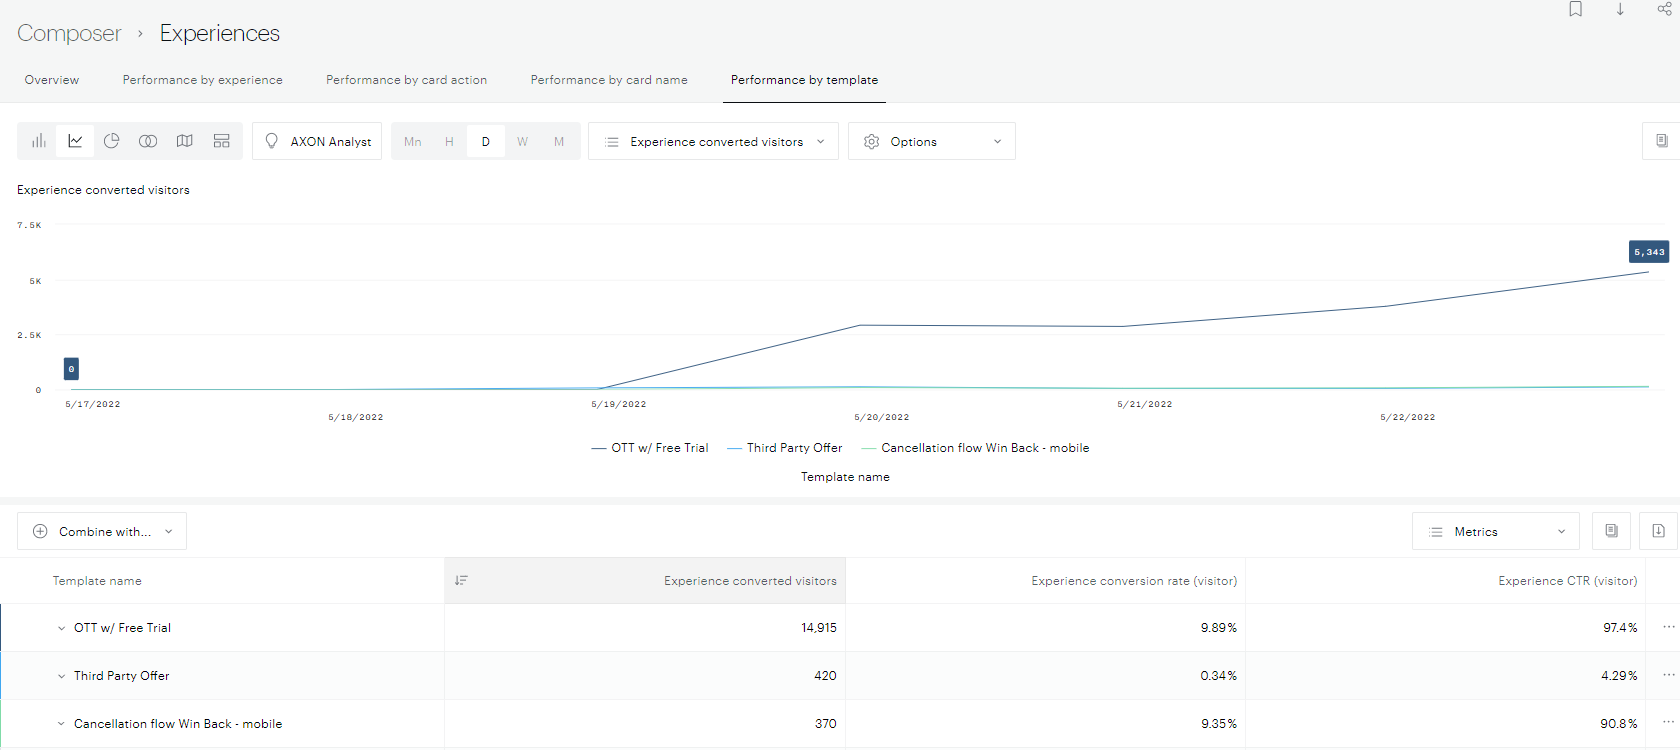Toggle Third Party Offer legend series
1680x750 pixels.
point(785,448)
